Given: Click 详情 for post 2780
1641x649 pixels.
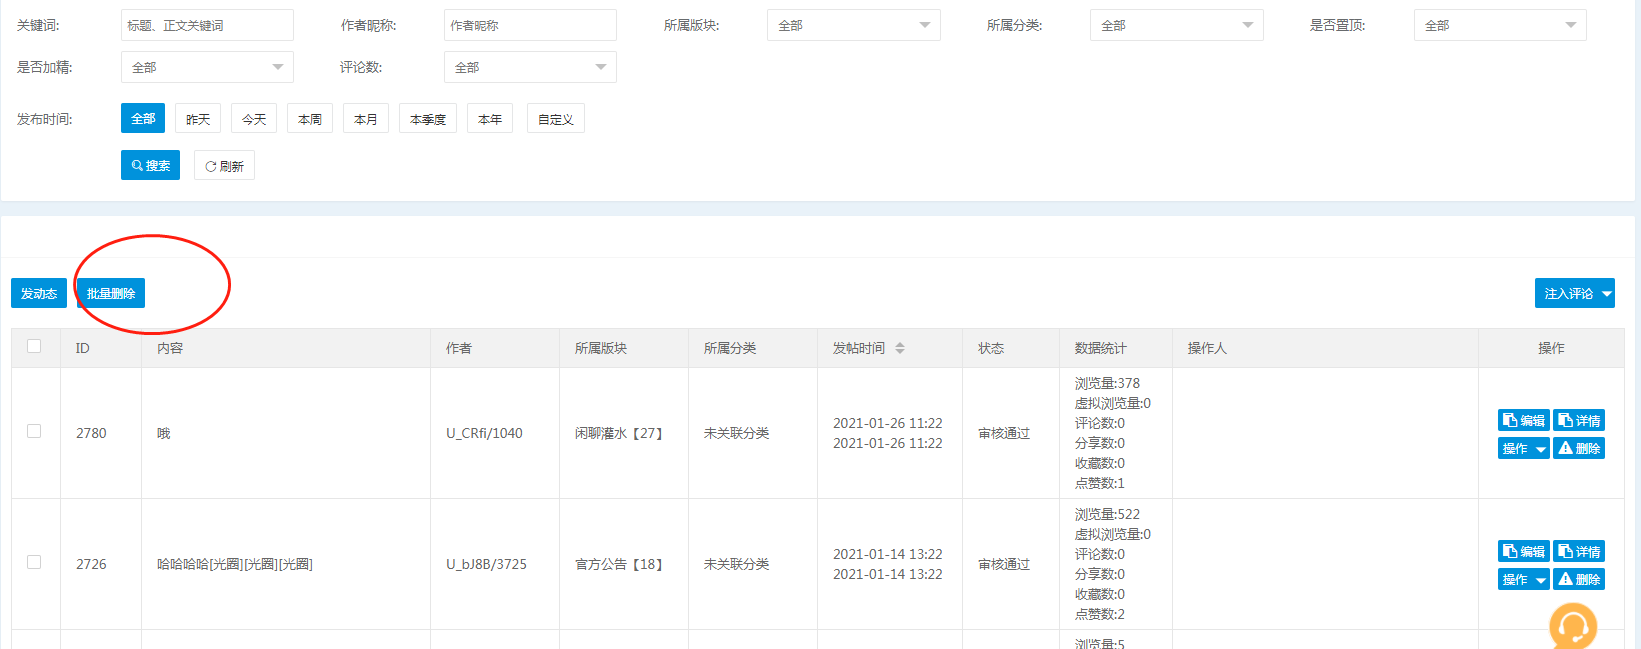Looking at the screenshot, I should (x=1579, y=420).
